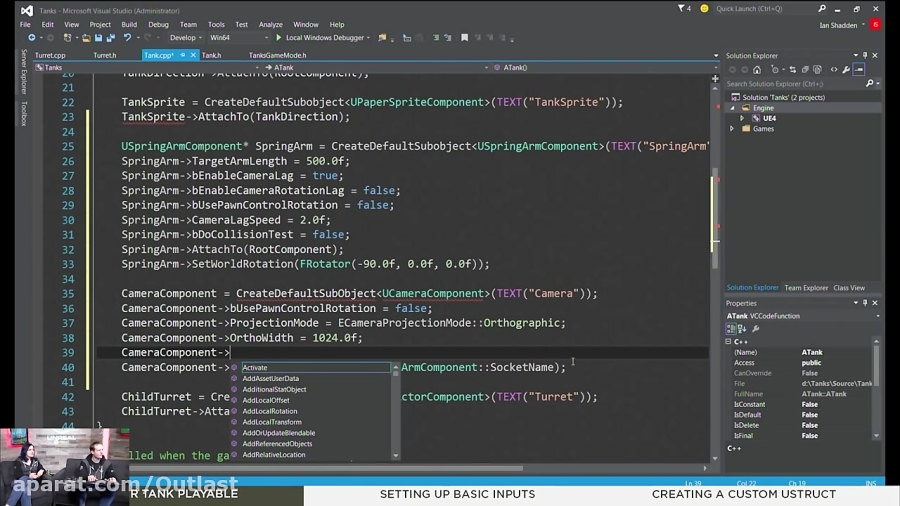Toggle pin on the Tank.cpp tab
Screen dimensions: 900x506
pos(183,56)
